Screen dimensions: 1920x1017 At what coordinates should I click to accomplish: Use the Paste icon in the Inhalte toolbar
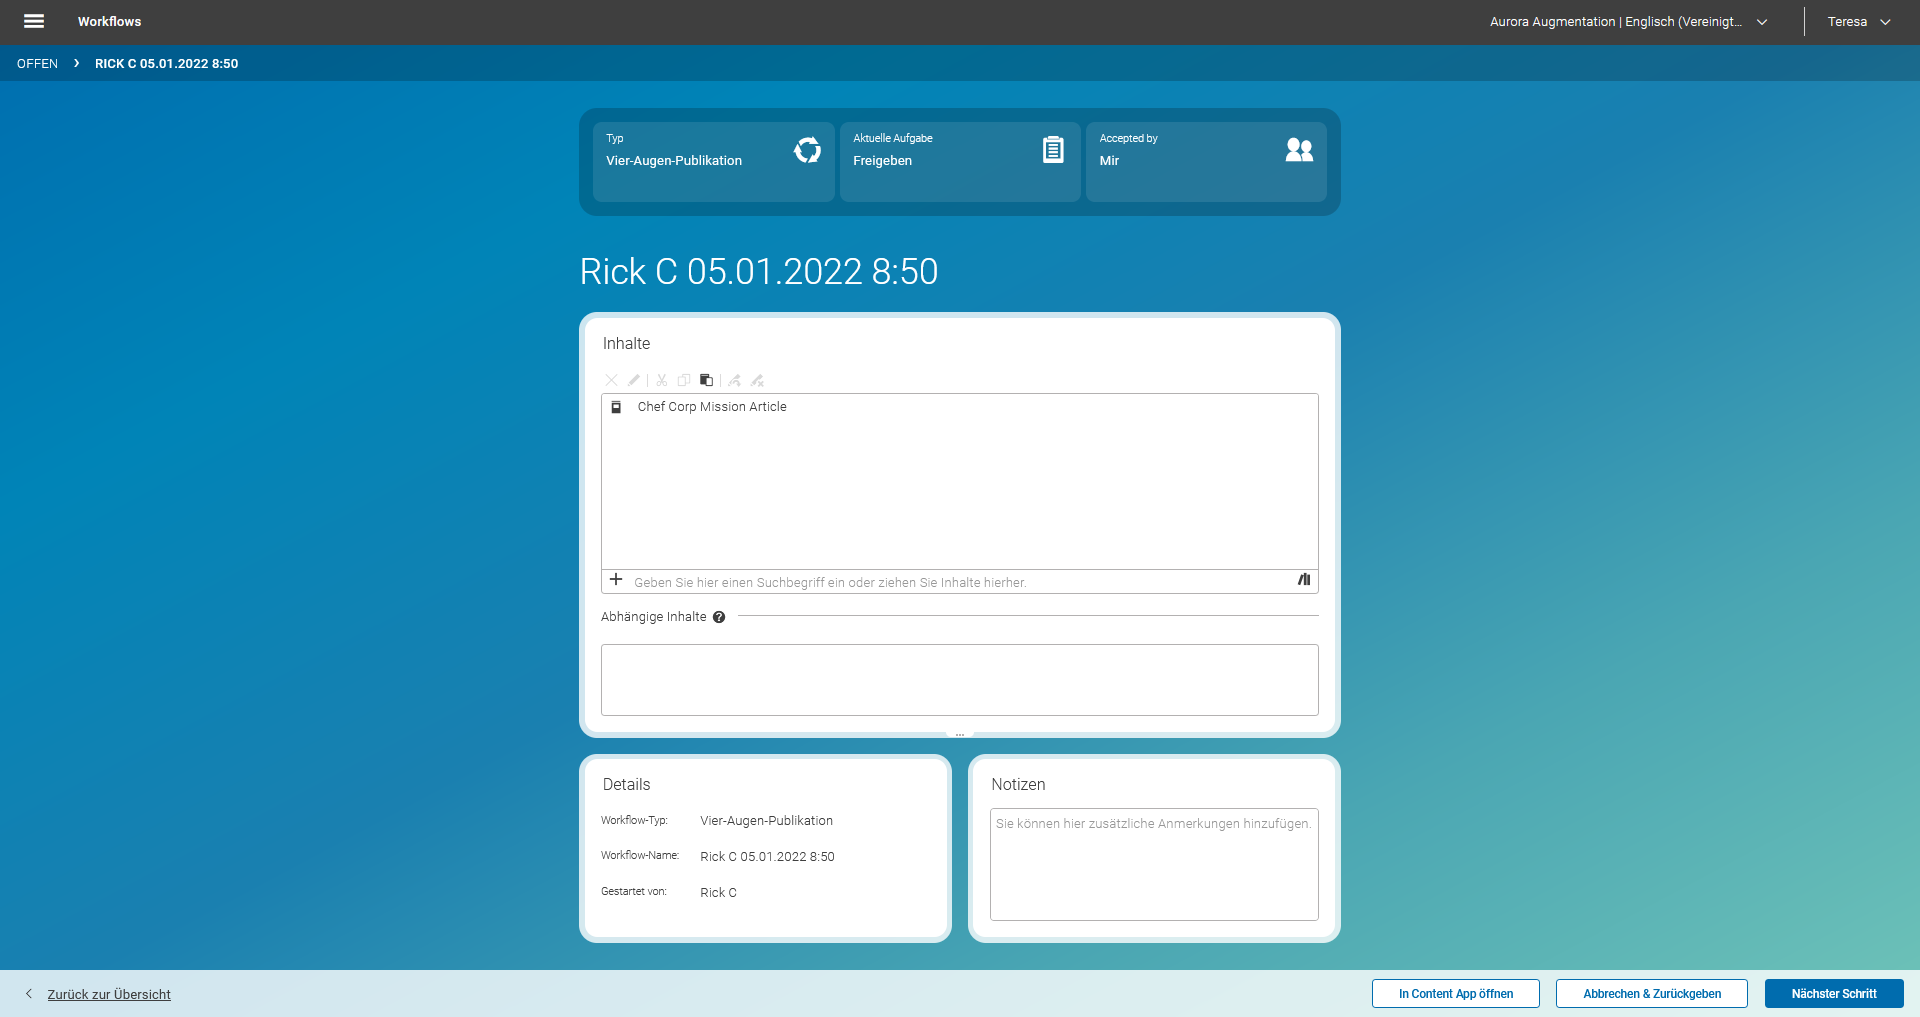(706, 380)
